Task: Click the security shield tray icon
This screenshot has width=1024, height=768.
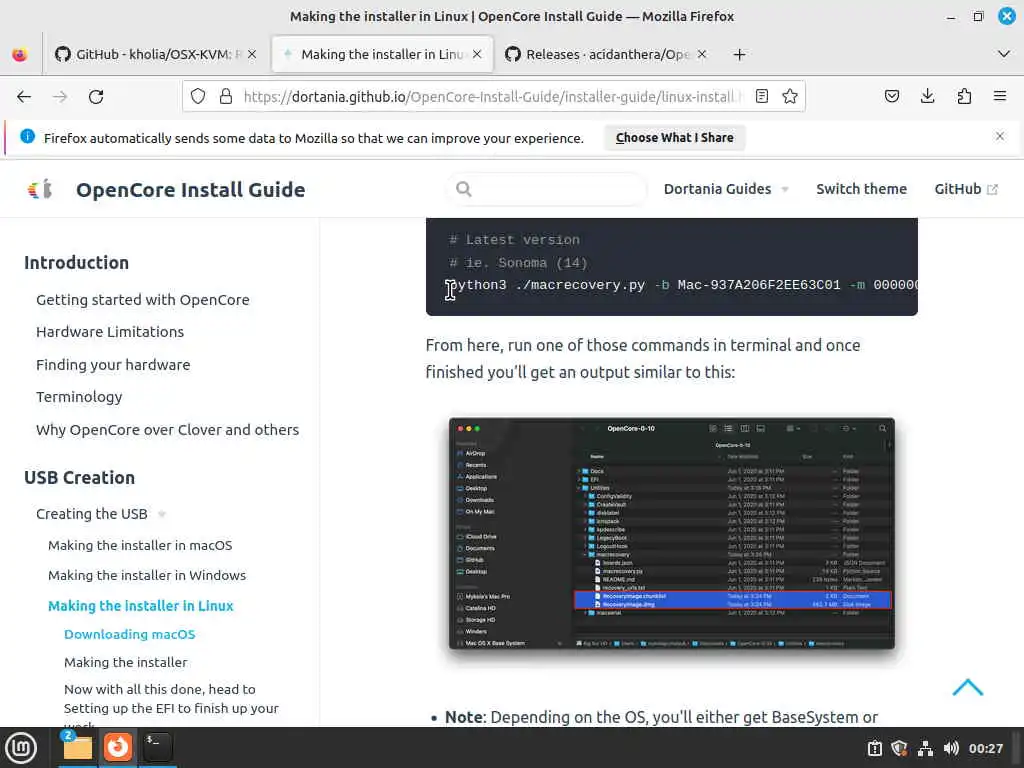Action: [900, 748]
